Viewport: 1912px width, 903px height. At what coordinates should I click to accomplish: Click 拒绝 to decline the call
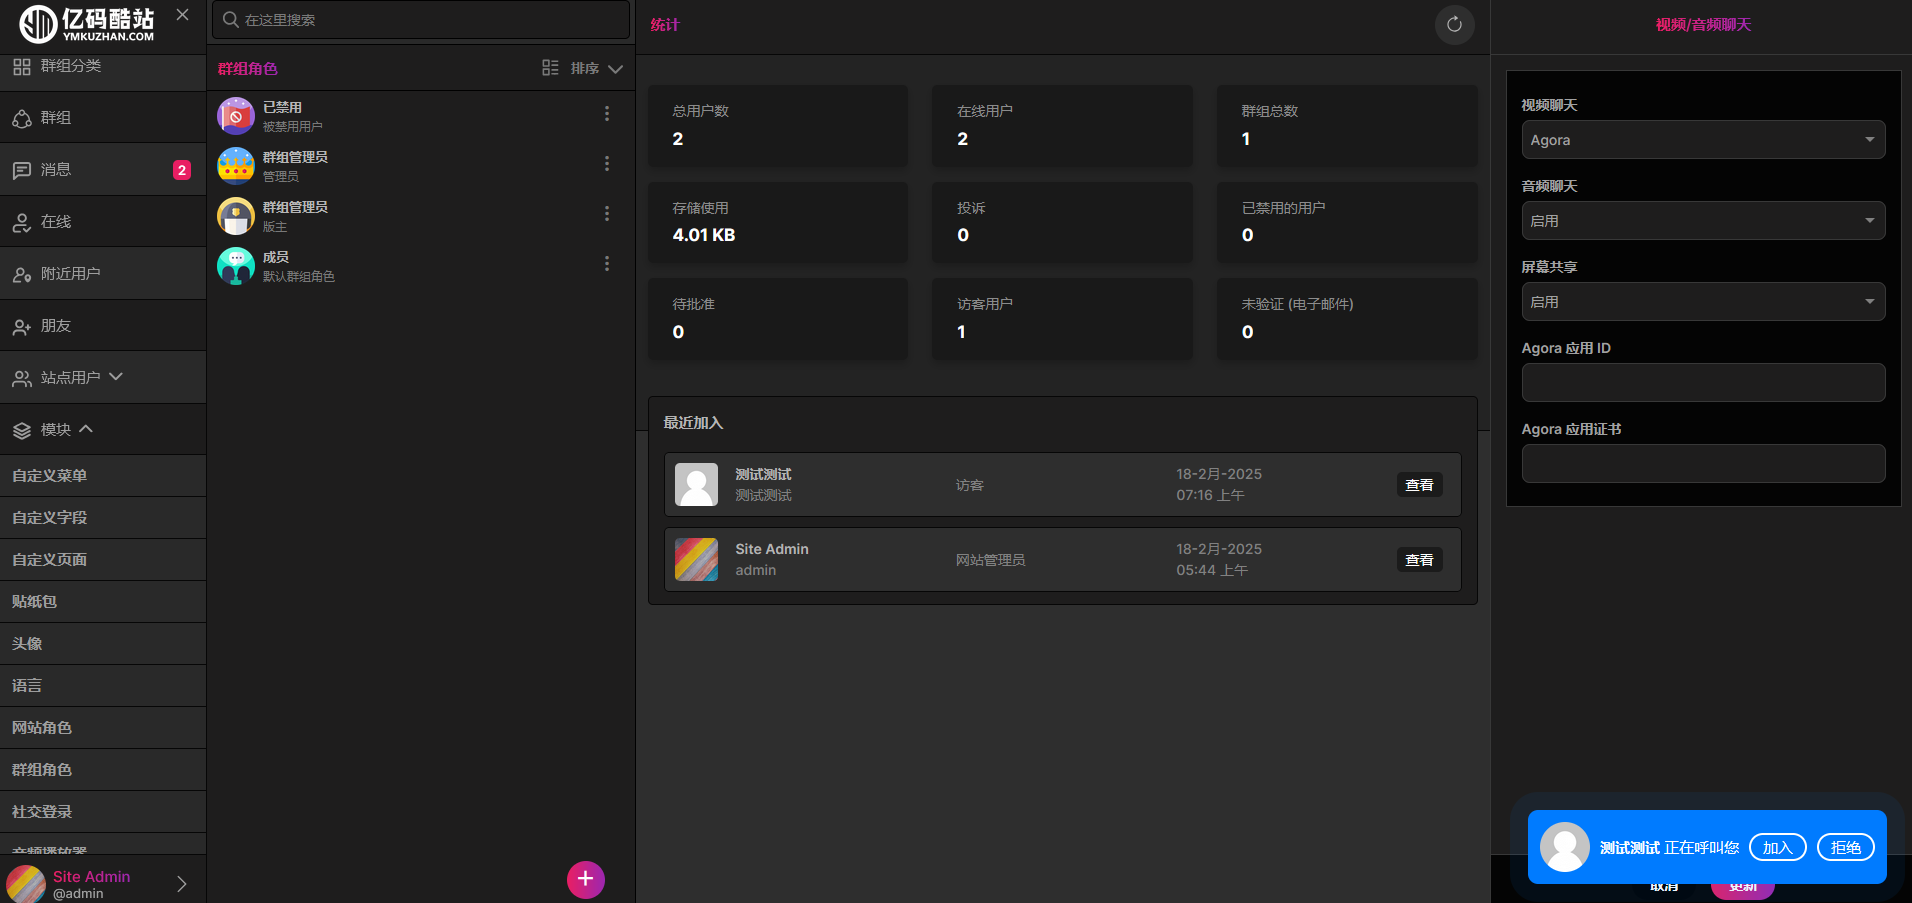pyautogui.click(x=1845, y=848)
